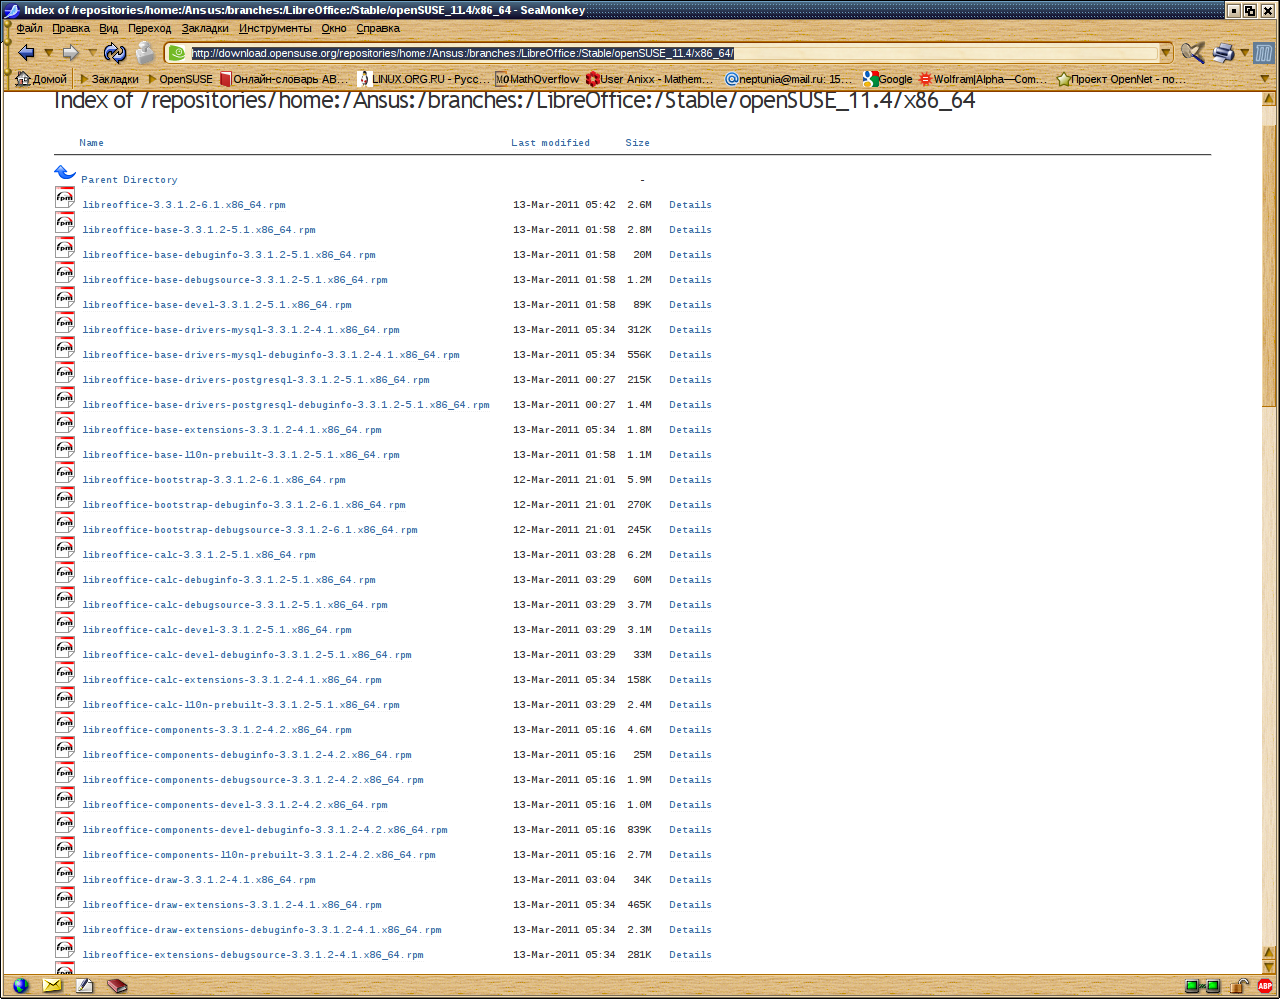1280x999 pixels.
Task: Open the Переход menu
Action: (150, 28)
